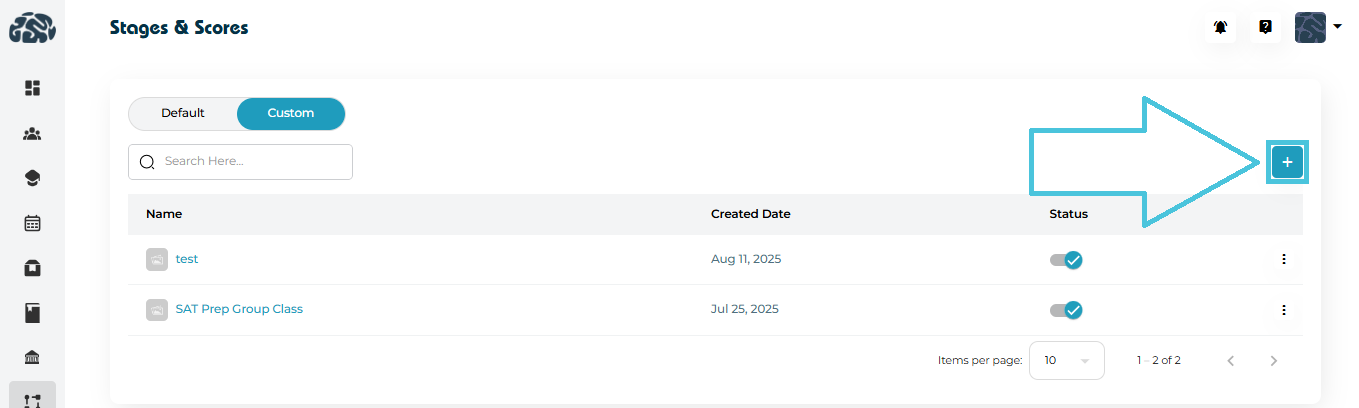1359x408 pixels.
Task: Open the users group icon in sidebar
Action: tap(32, 133)
